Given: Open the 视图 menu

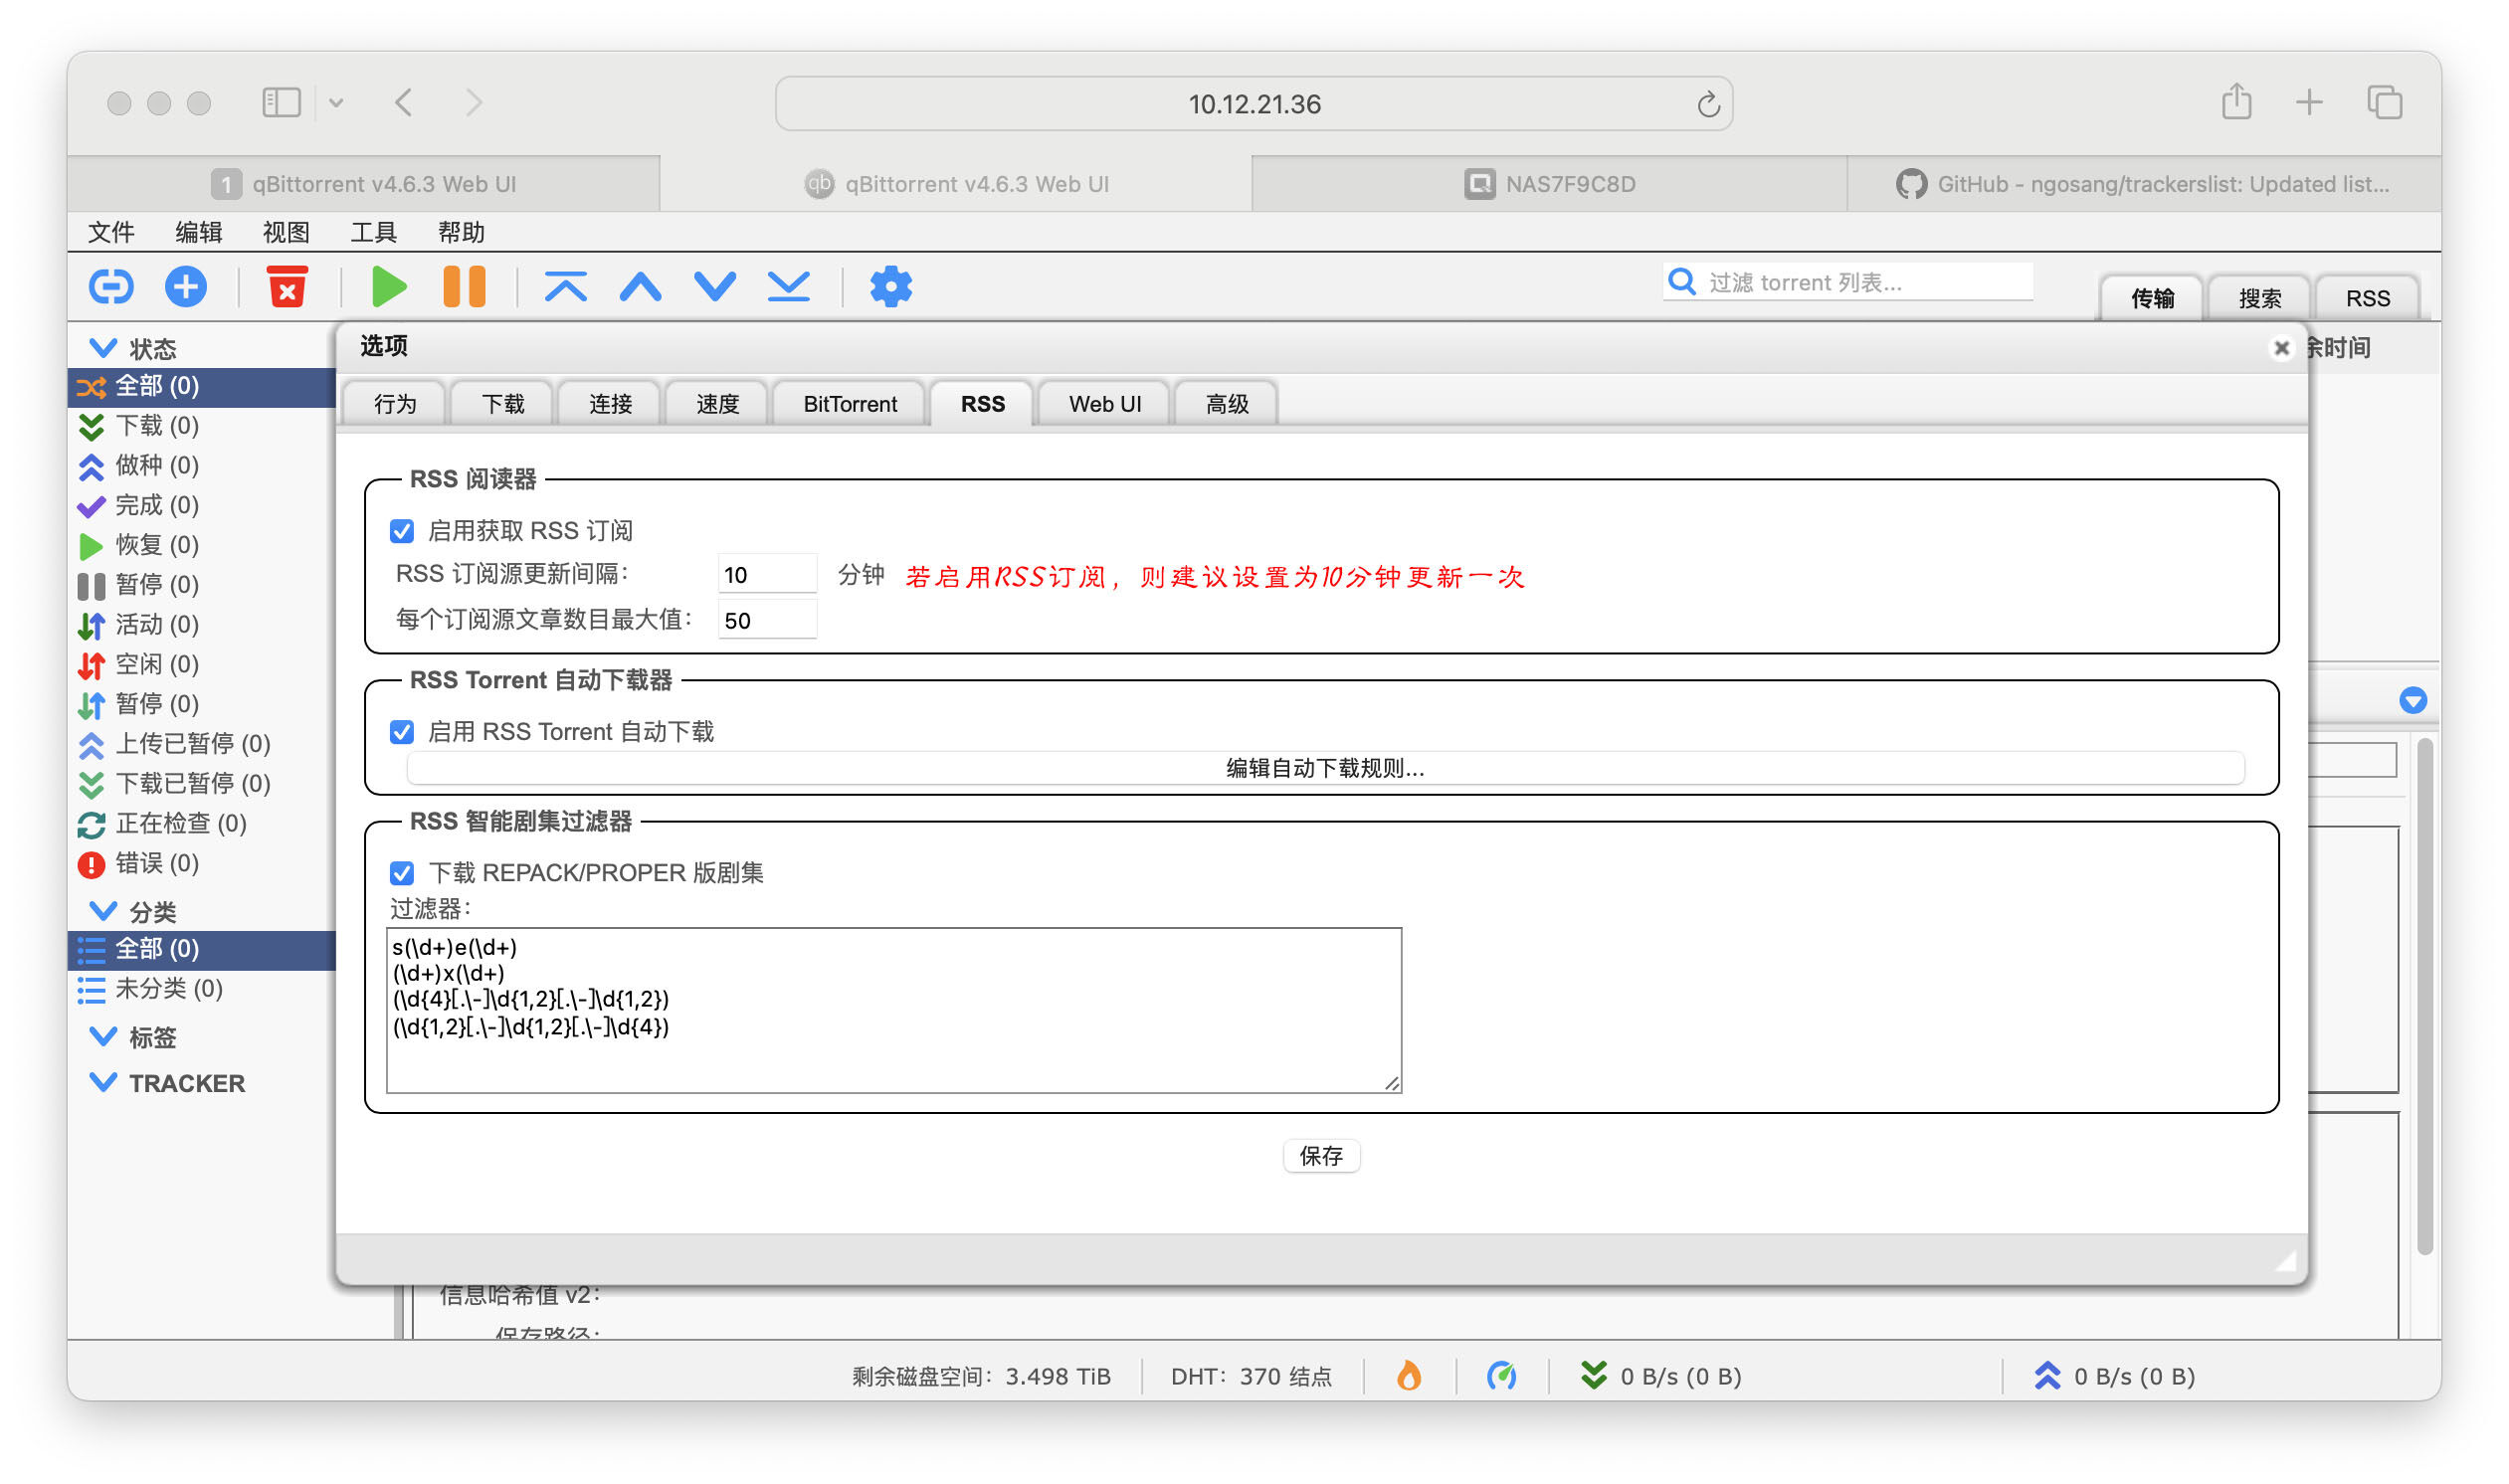Looking at the screenshot, I should [x=286, y=232].
